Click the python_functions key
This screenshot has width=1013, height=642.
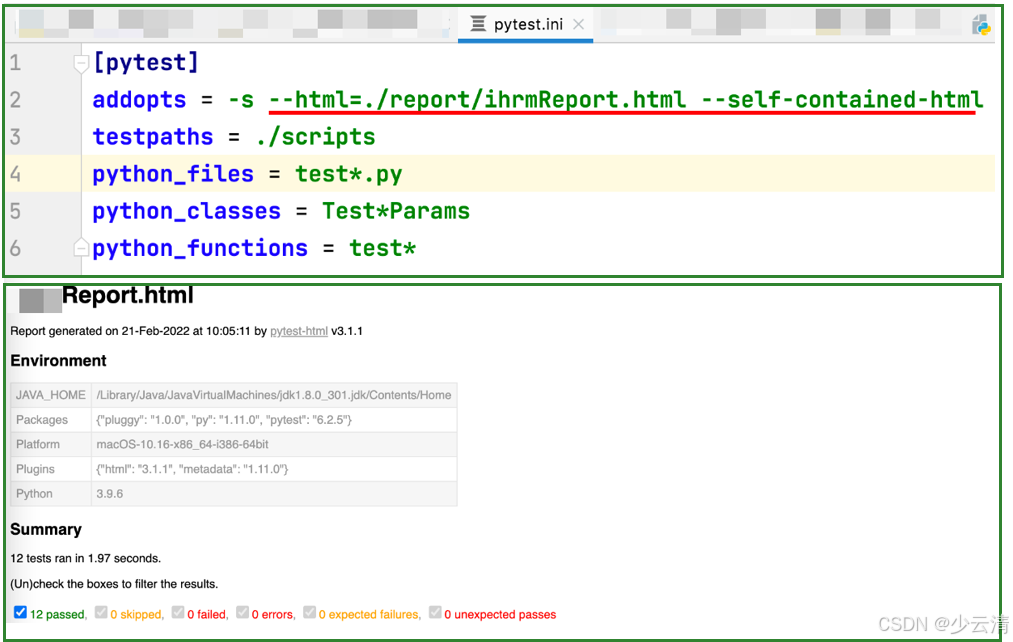[x=200, y=248]
